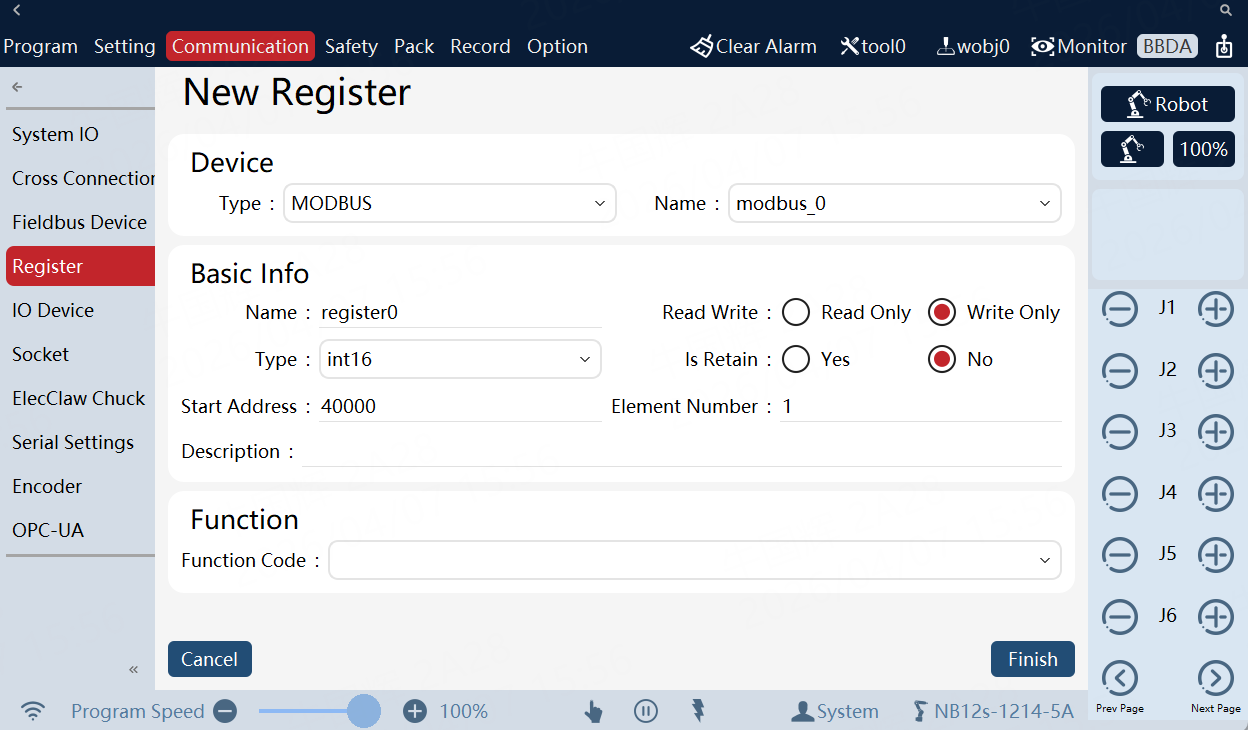Open the tool0 wrench icon
Screen dimensions: 1248x730
pyautogui.click(x=850, y=46)
